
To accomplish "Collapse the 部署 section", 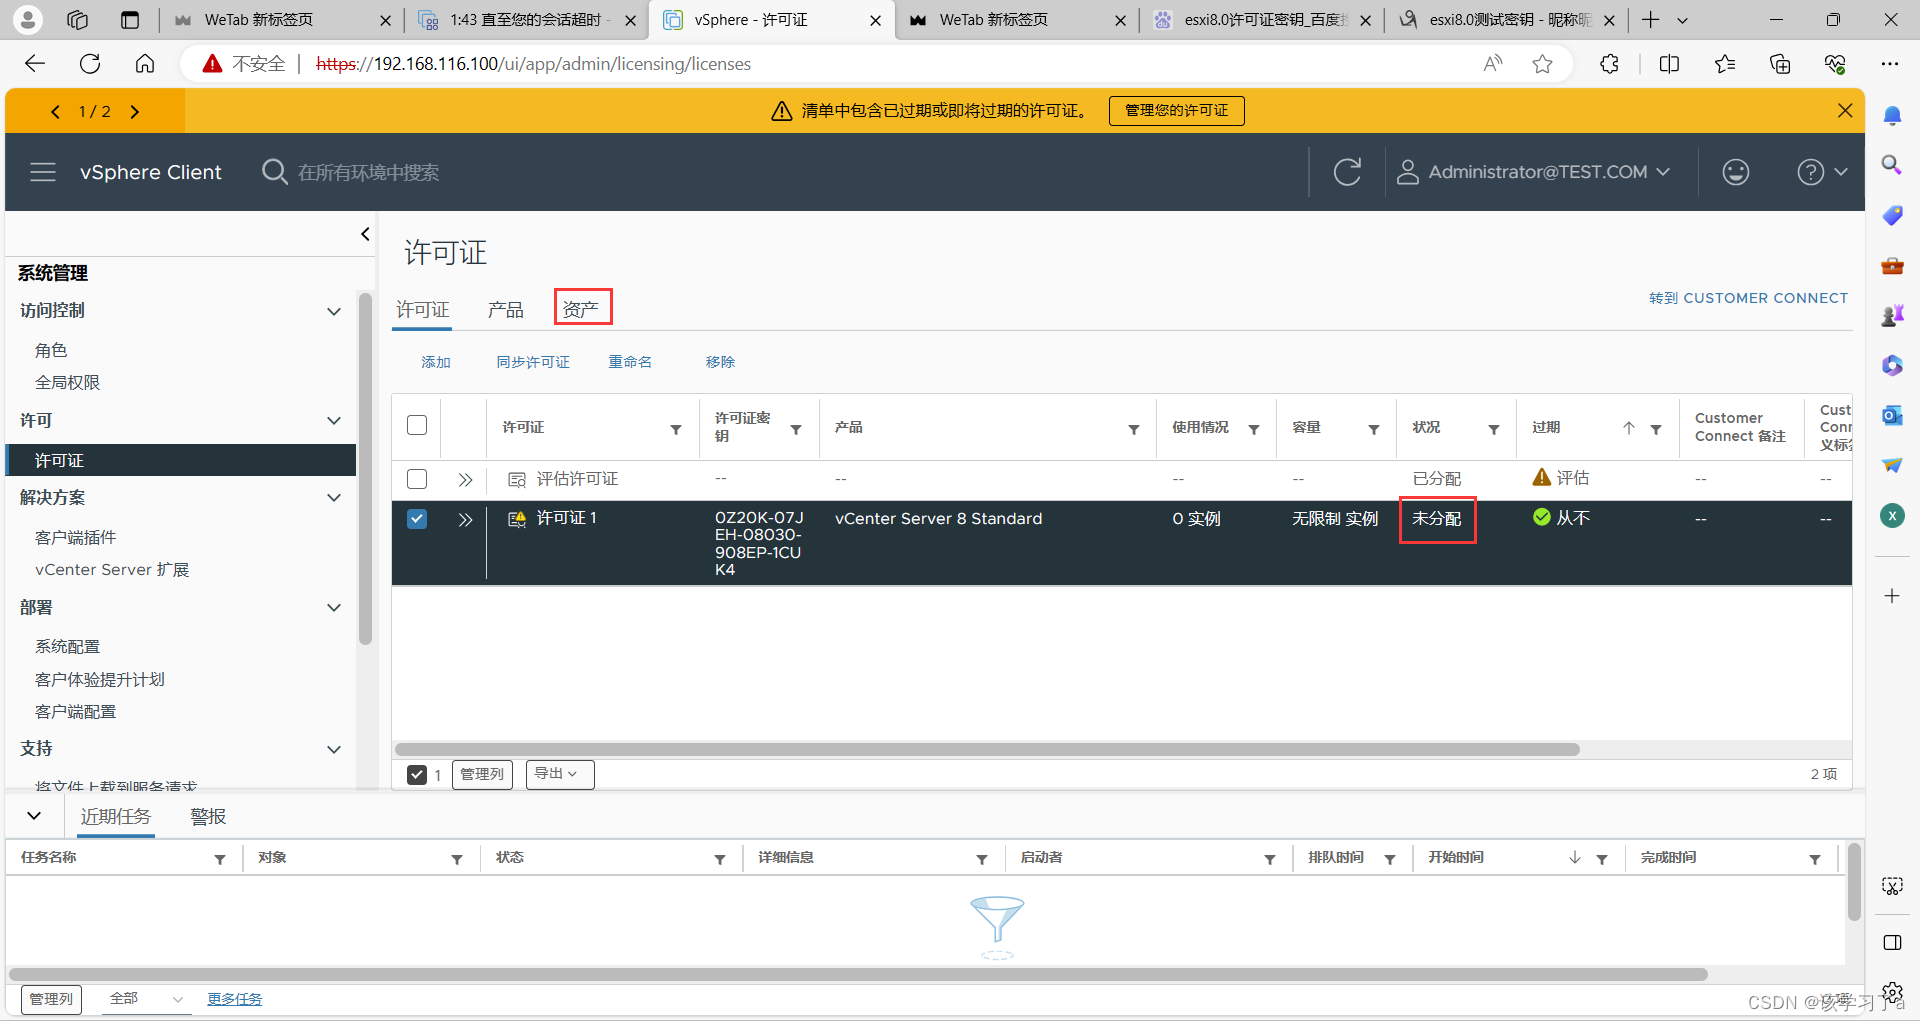I will [334, 607].
